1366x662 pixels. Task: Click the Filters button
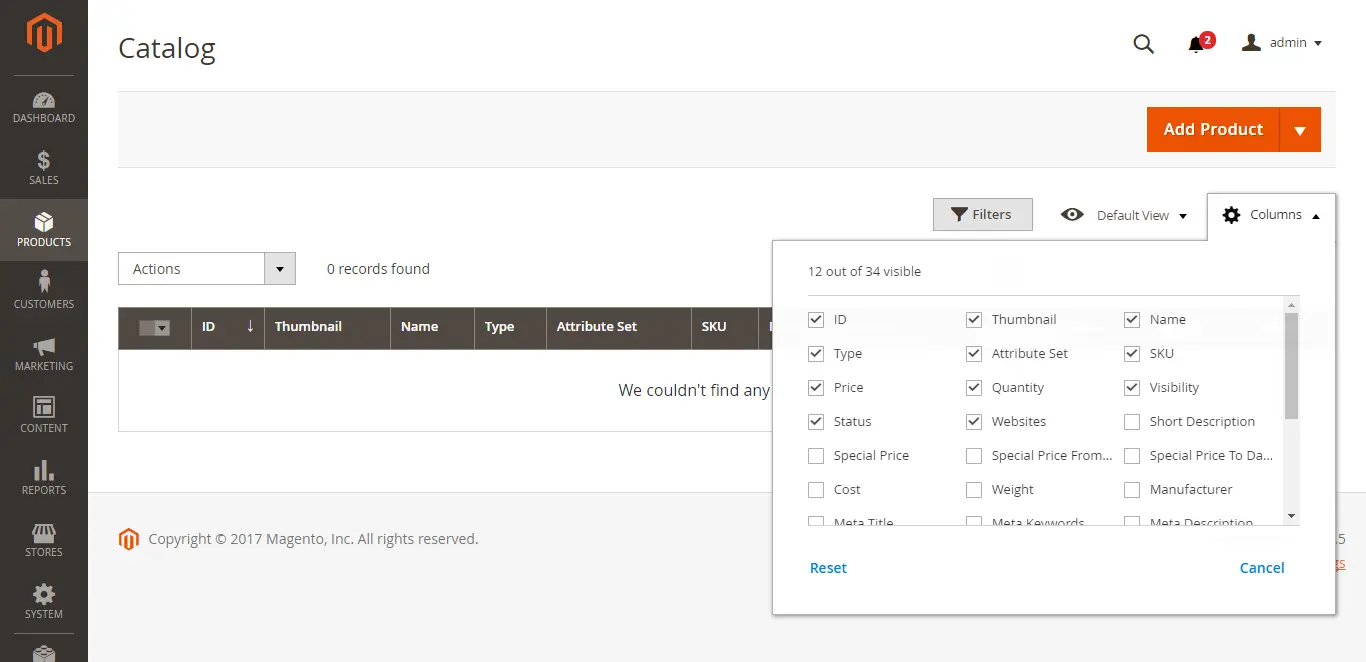click(x=982, y=215)
